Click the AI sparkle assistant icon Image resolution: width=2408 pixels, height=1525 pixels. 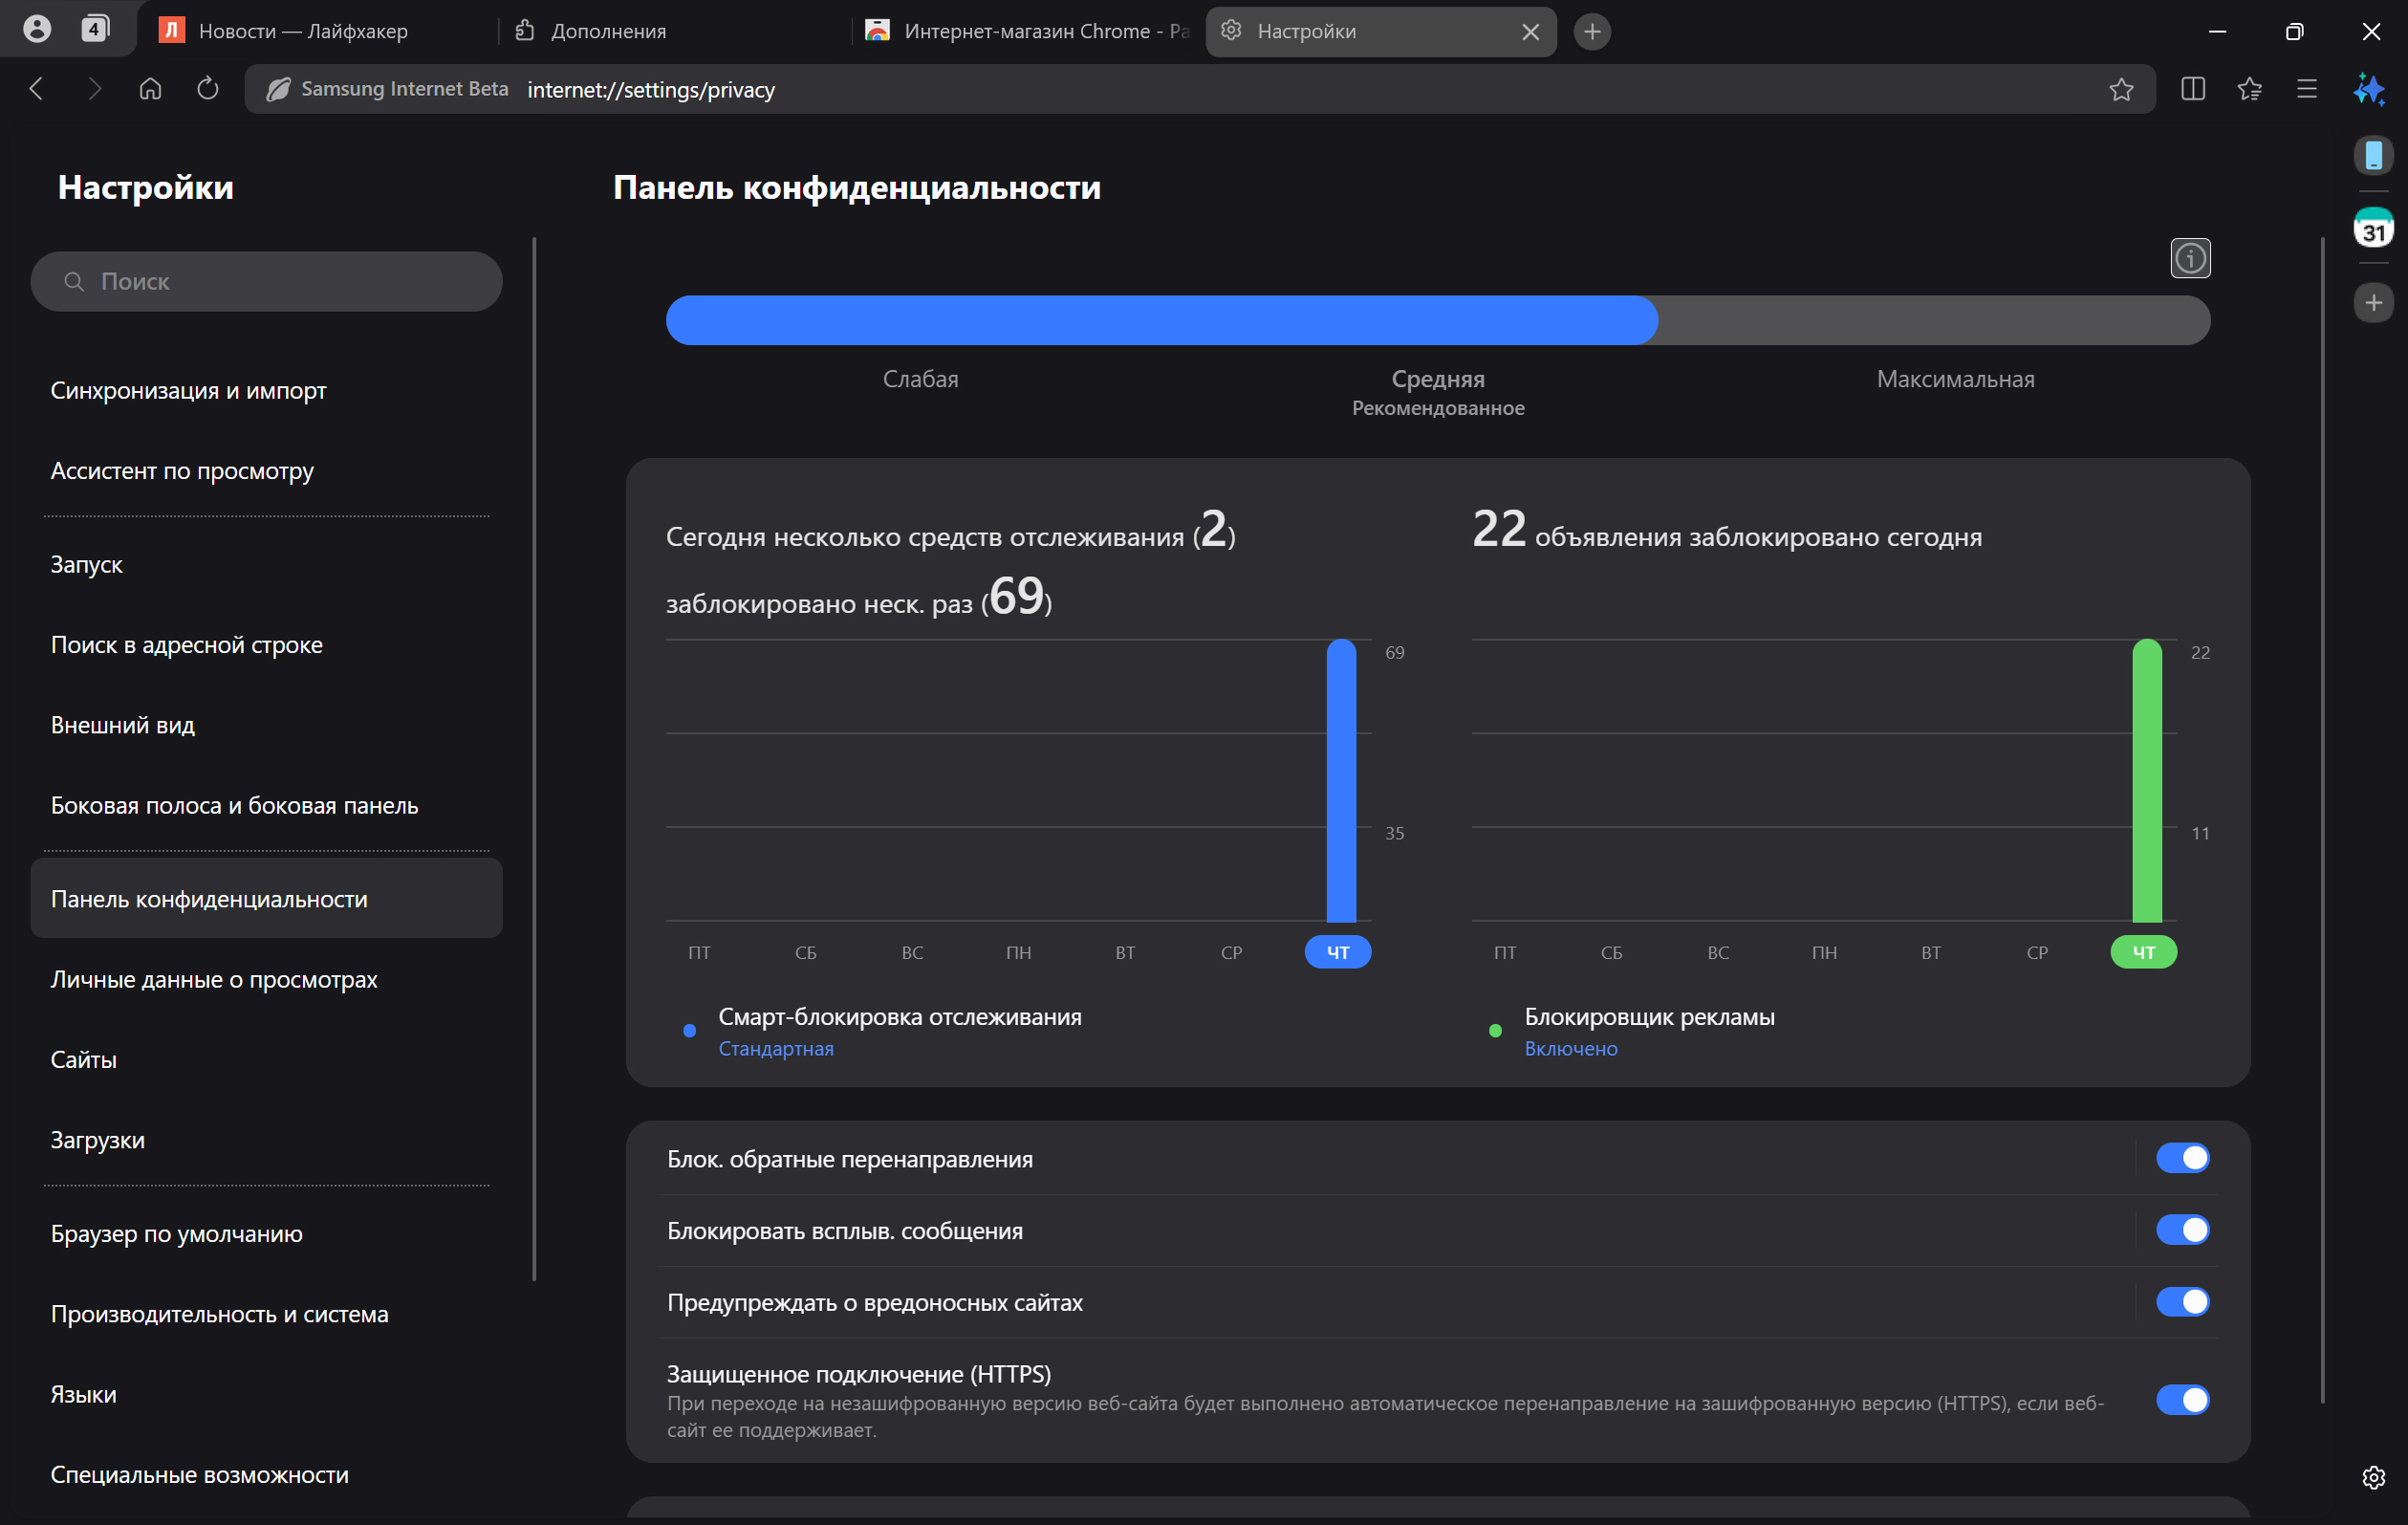pyautogui.click(x=2369, y=89)
